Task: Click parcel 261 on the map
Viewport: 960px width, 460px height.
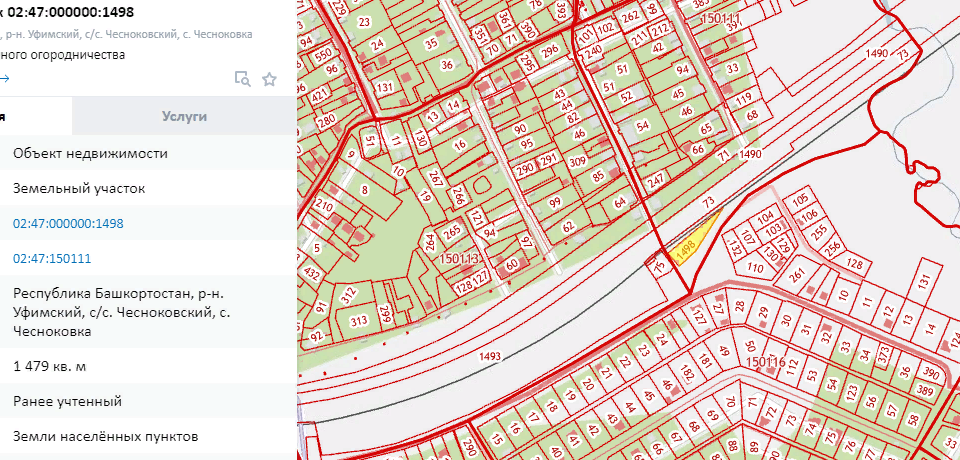Action: (x=797, y=275)
